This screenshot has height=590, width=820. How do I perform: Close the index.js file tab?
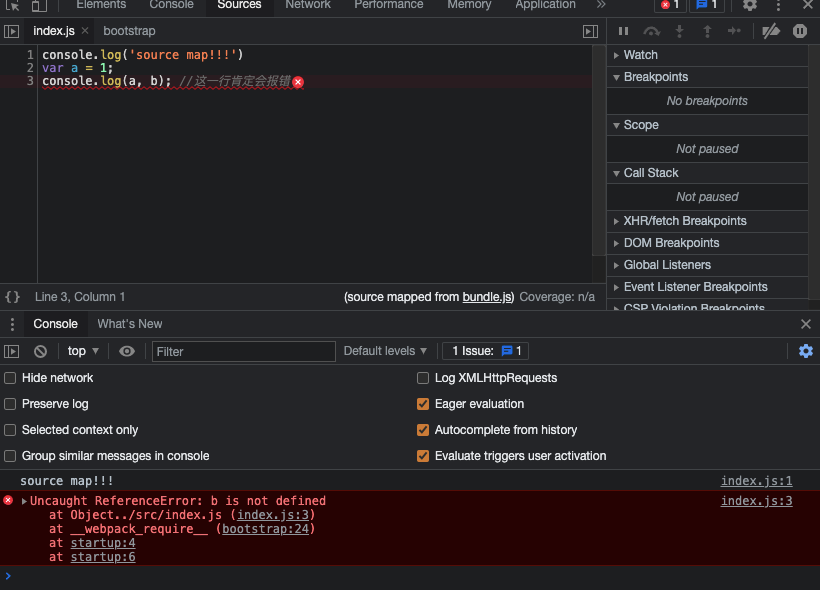(x=85, y=31)
